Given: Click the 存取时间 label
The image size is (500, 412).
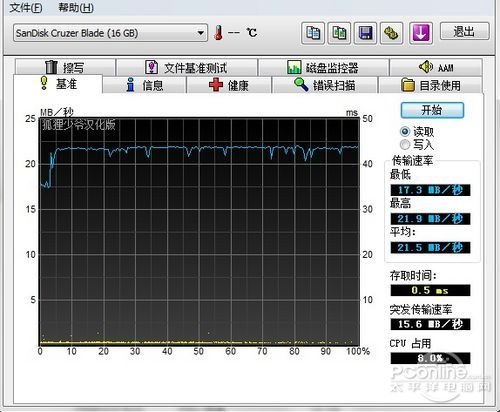Looking at the screenshot, I should tap(413, 276).
